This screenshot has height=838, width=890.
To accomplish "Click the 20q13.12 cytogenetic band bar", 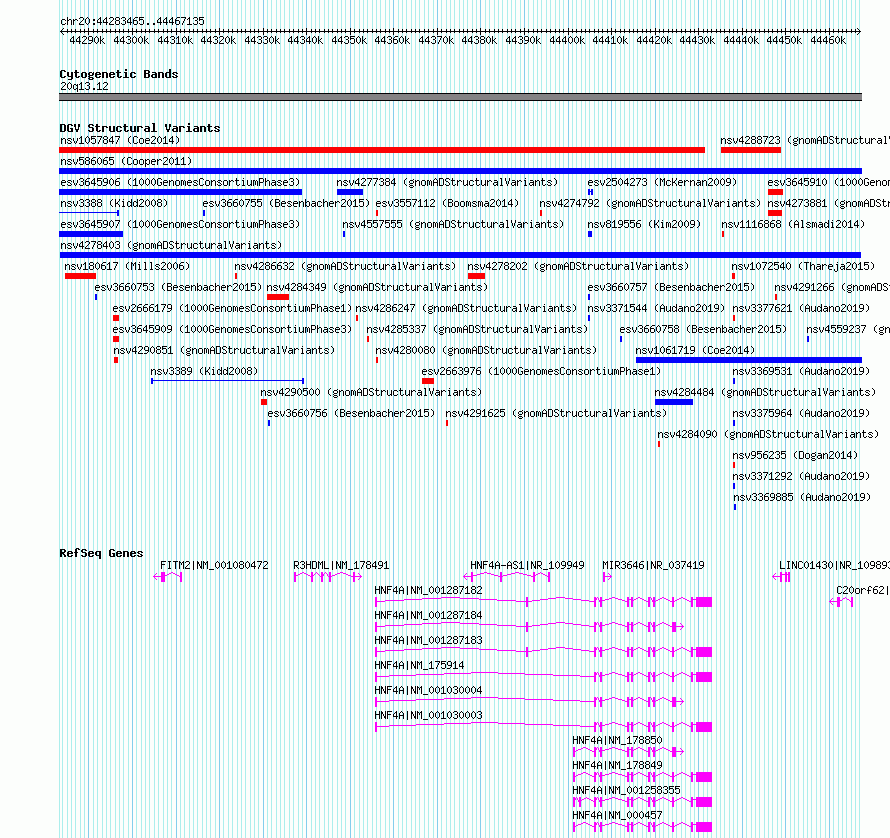I will coord(460,97).
